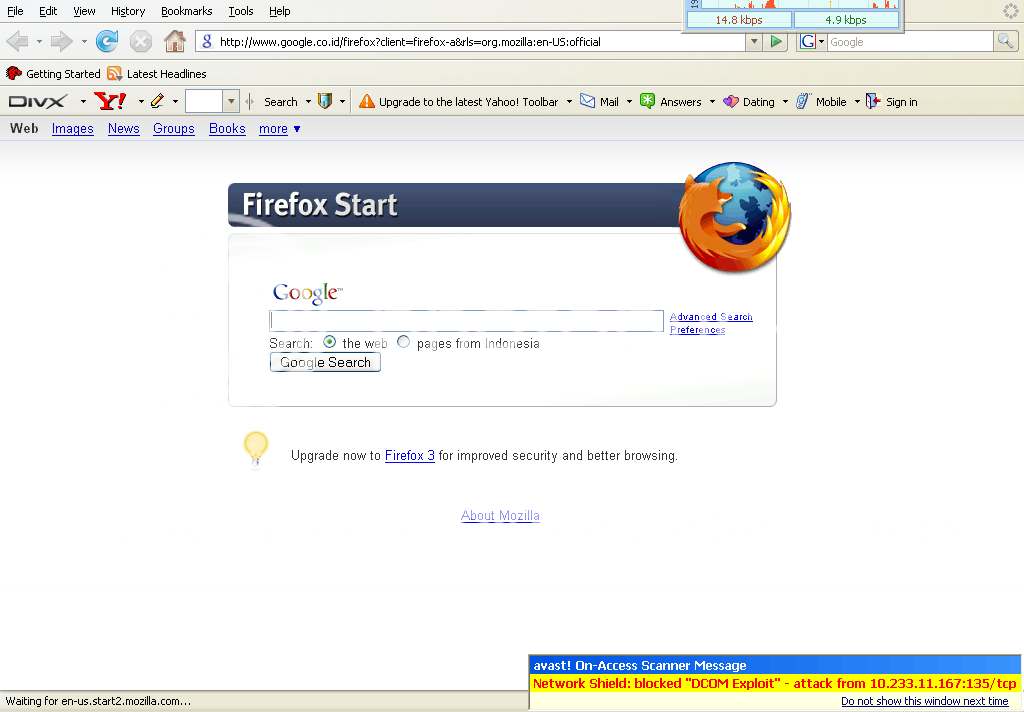Click the Yahoo toolbar upgrade warning icon

click(367, 101)
